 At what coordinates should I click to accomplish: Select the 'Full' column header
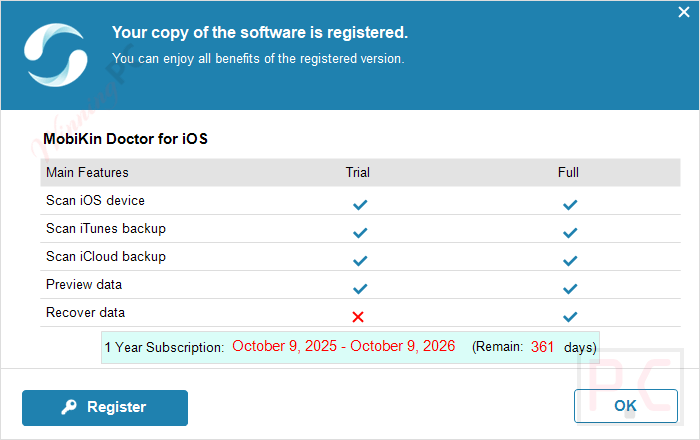[568, 172]
